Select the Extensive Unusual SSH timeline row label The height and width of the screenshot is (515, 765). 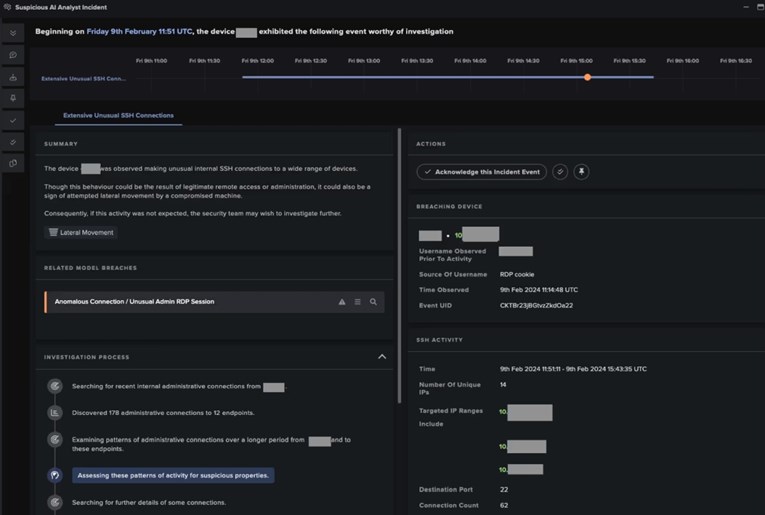point(83,78)
